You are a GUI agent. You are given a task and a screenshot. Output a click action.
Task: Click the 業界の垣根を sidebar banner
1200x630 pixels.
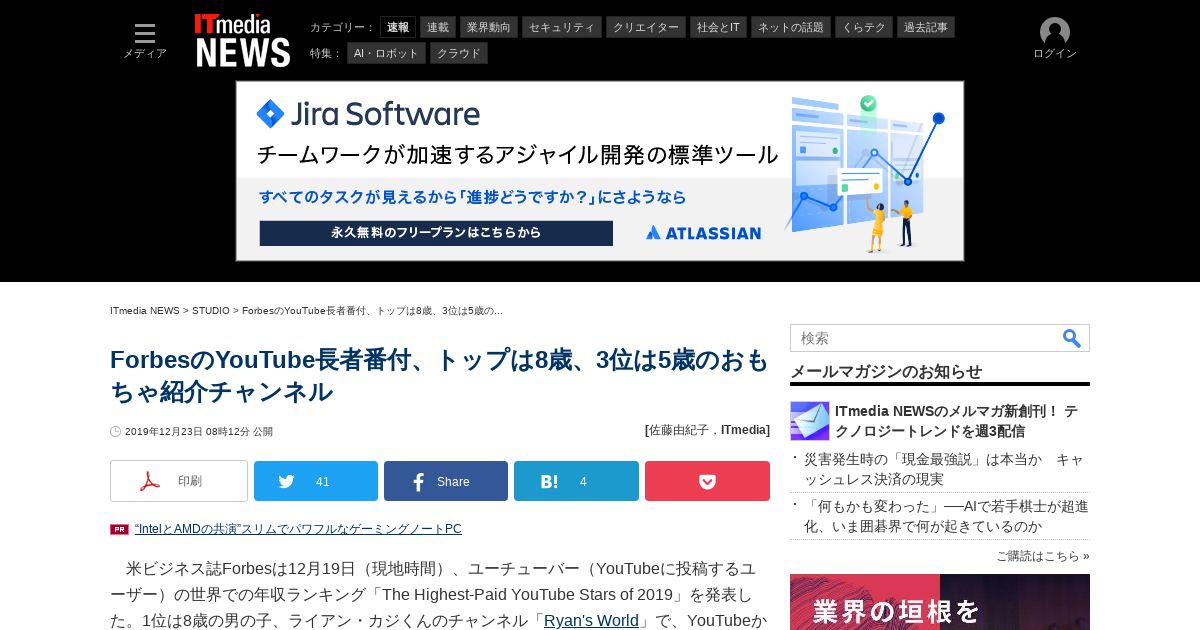[x=940, y=602]
